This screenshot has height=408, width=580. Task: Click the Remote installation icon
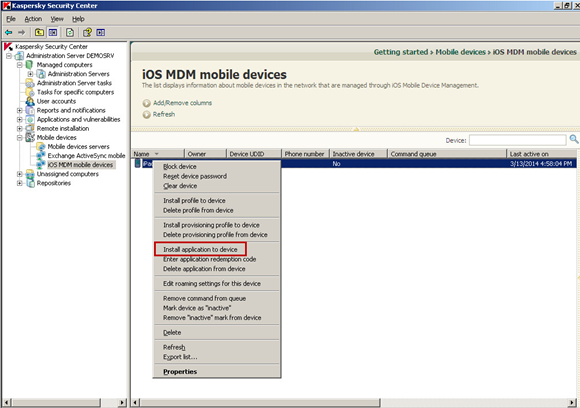[30, 128]
